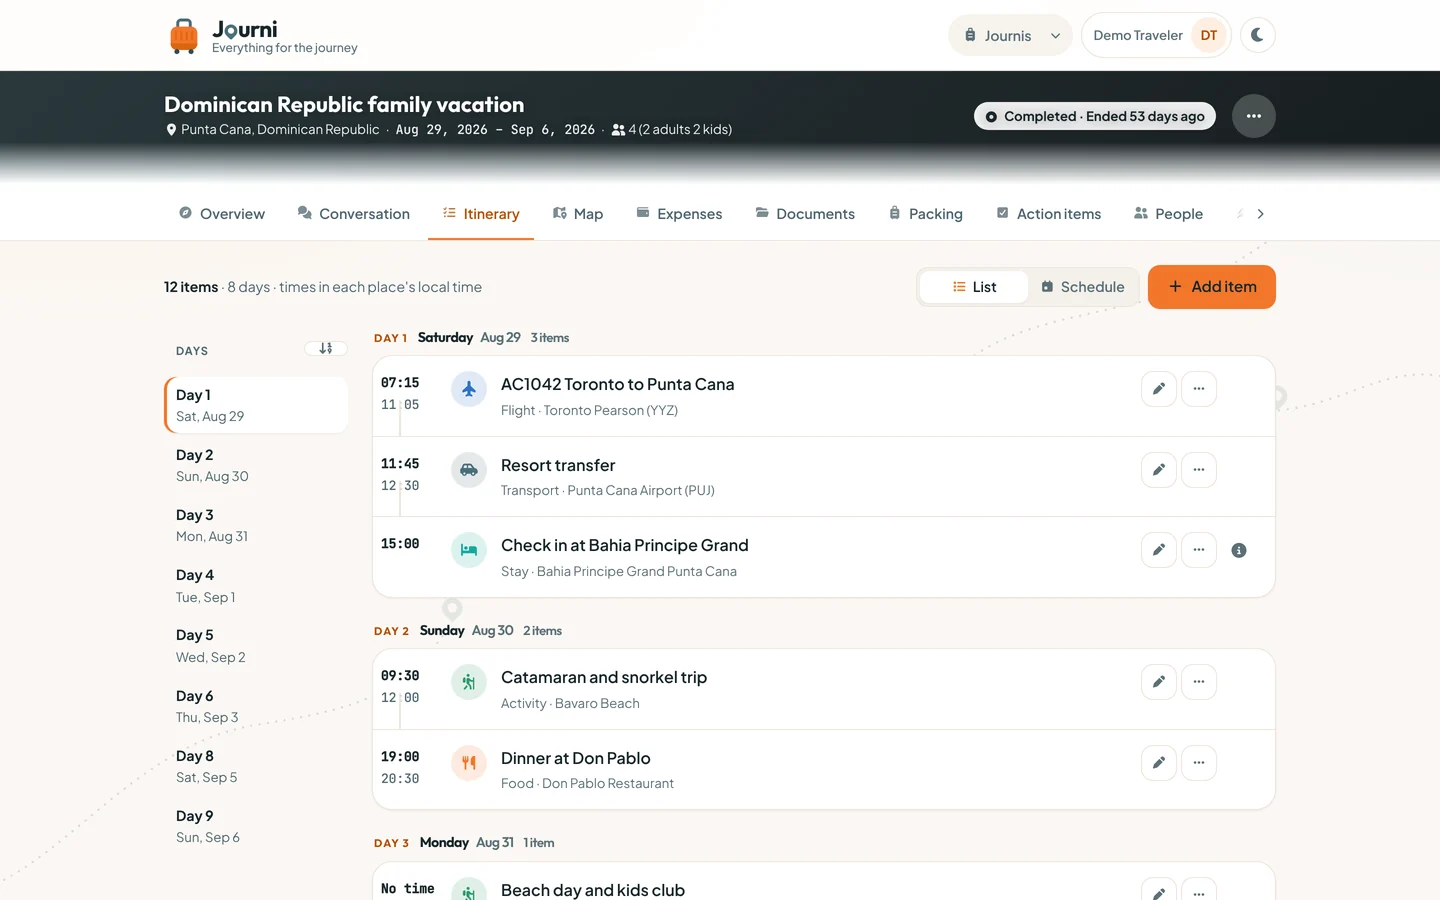Click the Resort transfer car icon
The width and height of the screenshot is (1440, 900).
(x=469, y=470)
